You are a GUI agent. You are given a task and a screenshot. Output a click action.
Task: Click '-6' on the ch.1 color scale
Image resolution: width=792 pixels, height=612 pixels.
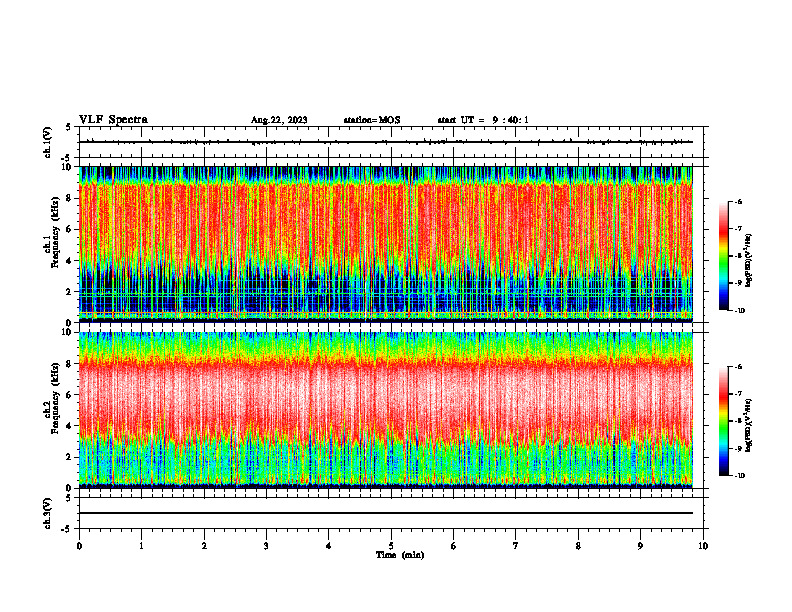[738, 202]
